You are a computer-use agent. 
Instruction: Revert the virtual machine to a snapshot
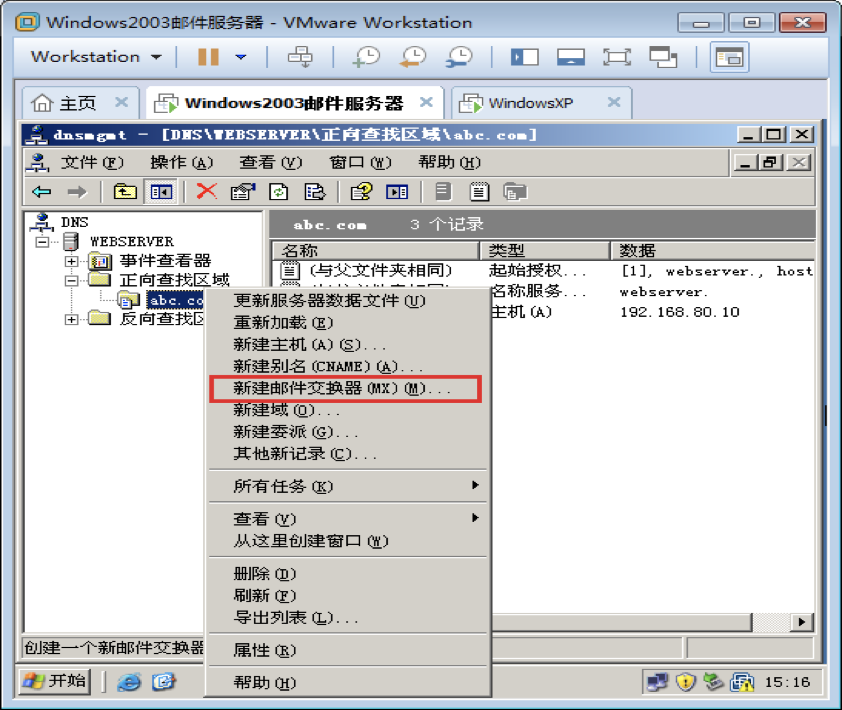(412, 56)
